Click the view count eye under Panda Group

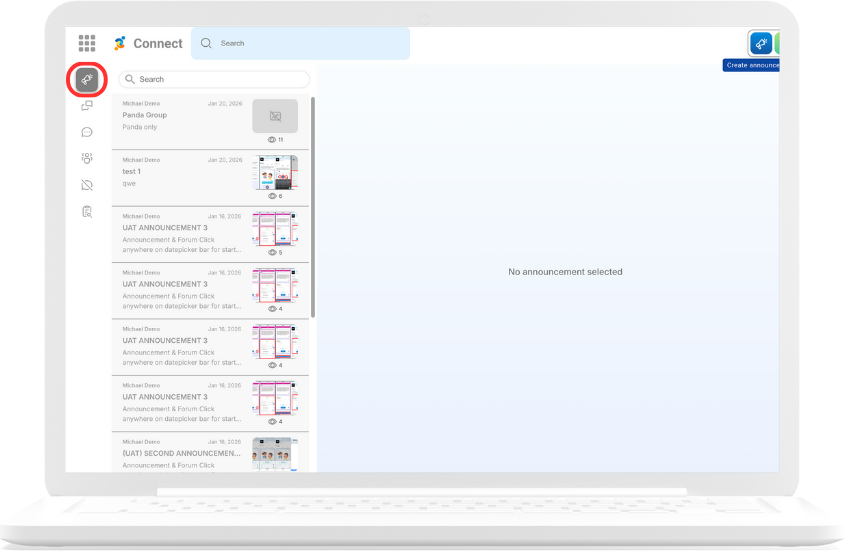272,140
